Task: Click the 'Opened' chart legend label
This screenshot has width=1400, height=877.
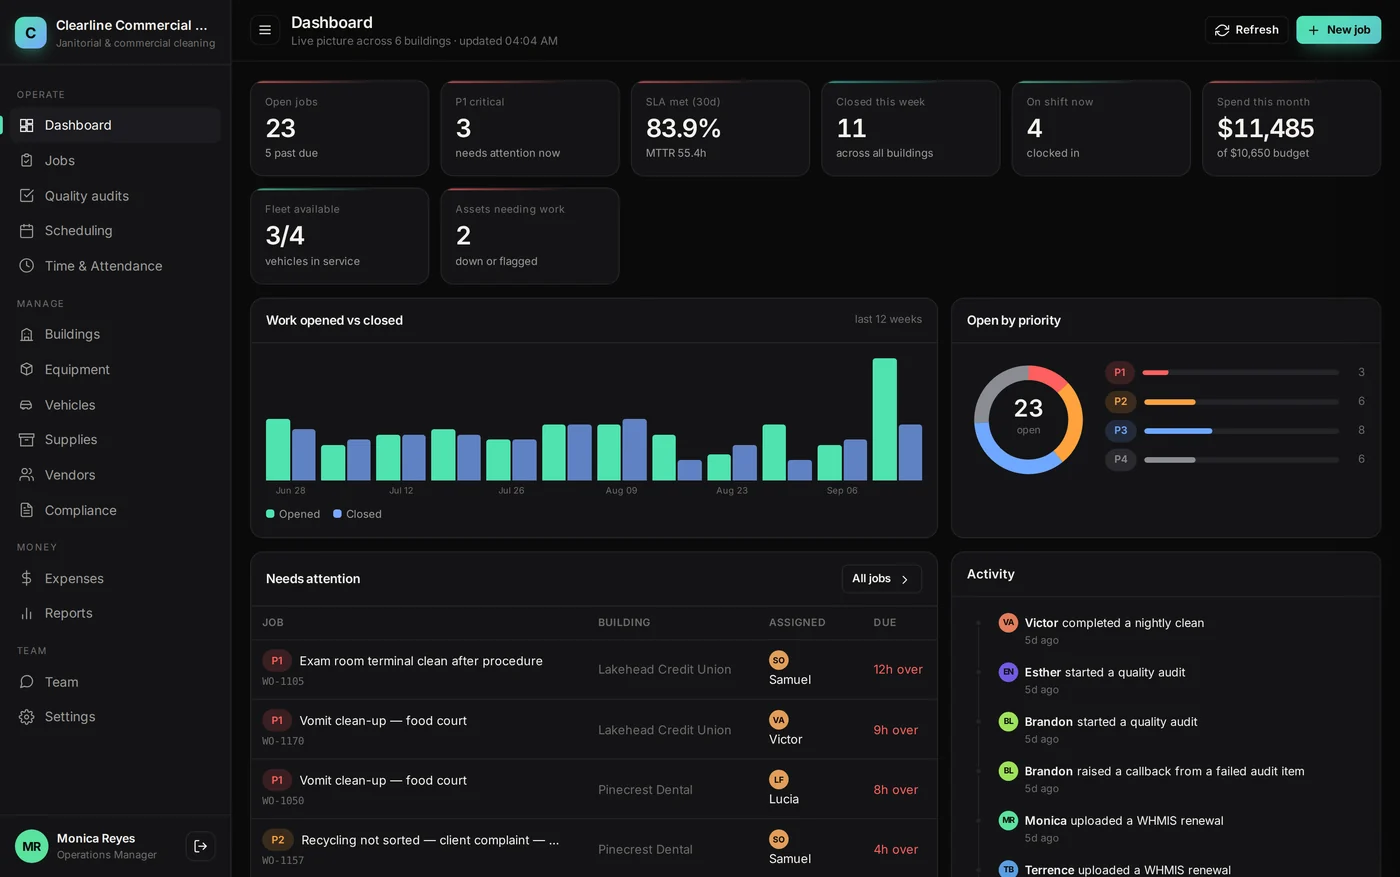Action: (x=299, y=514)
